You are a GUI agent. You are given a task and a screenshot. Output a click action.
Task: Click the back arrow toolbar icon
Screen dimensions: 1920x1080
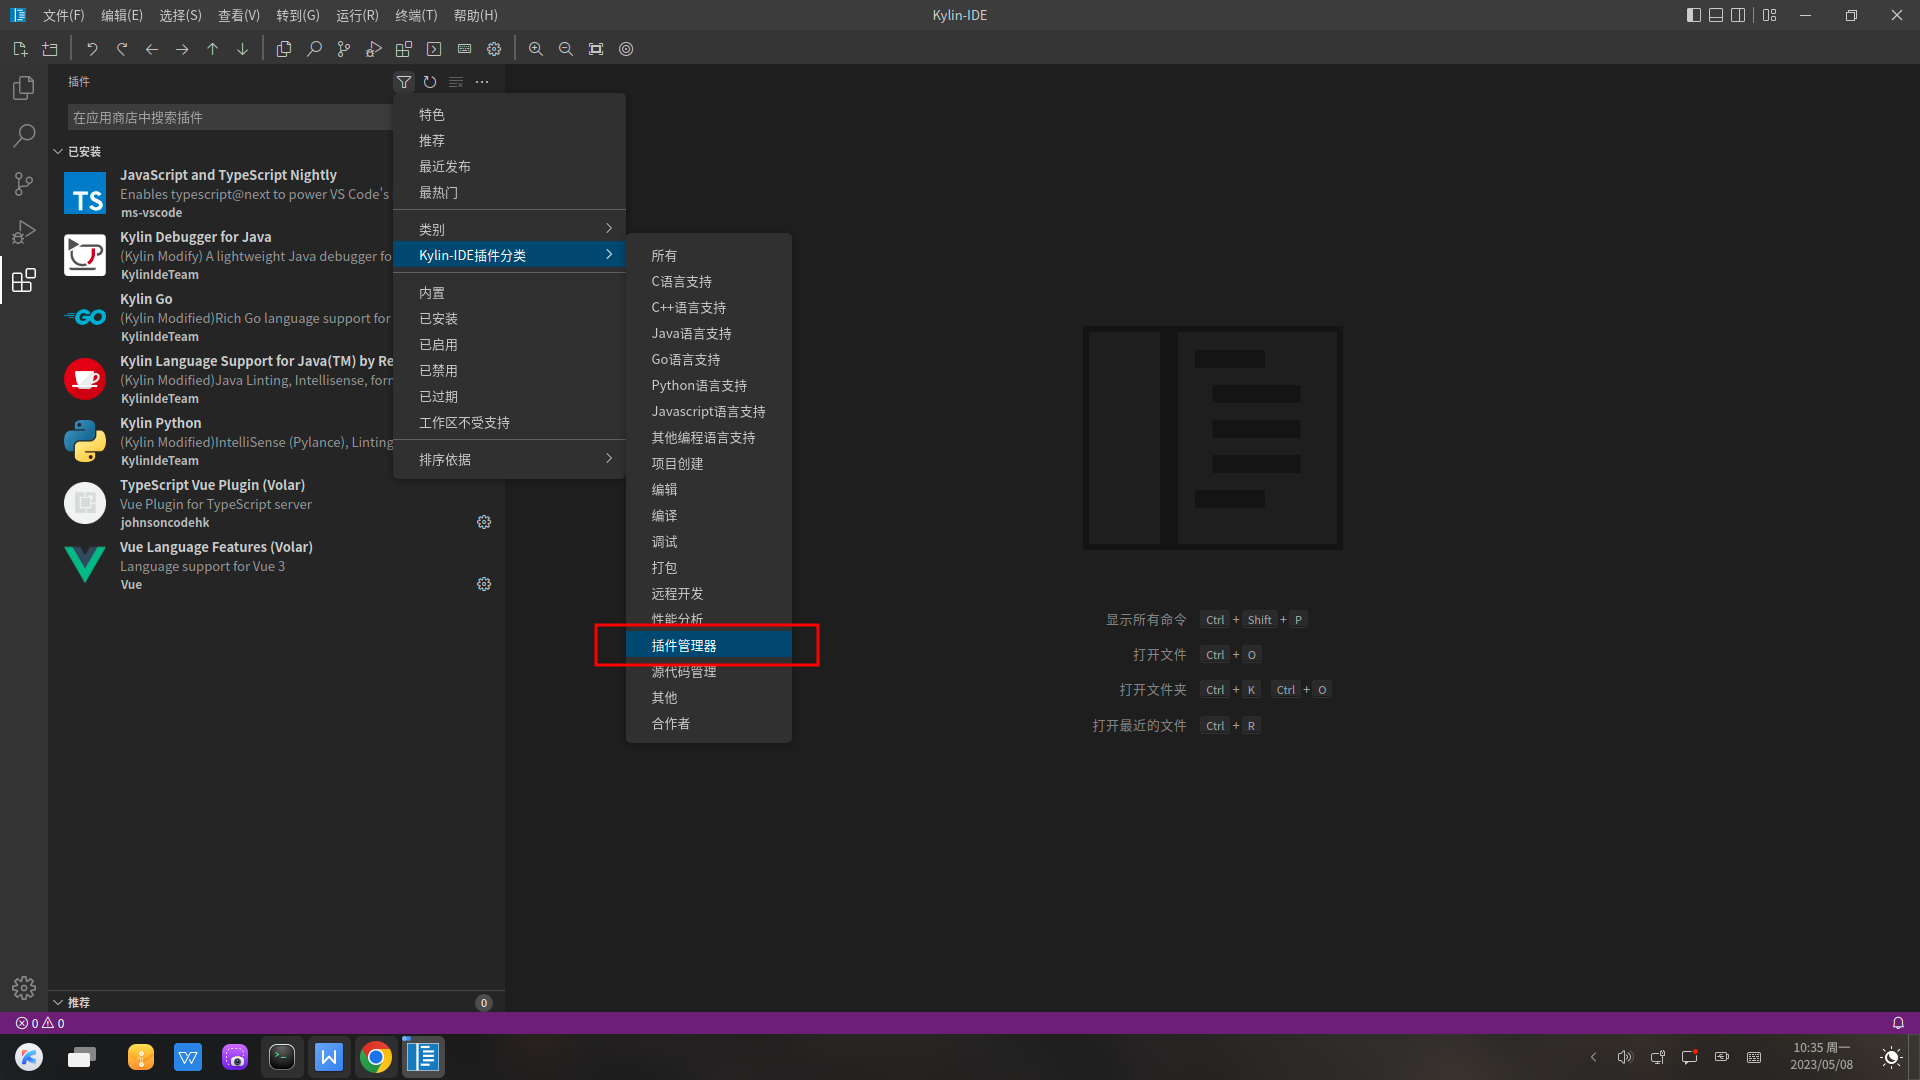[x=152, y=49]
